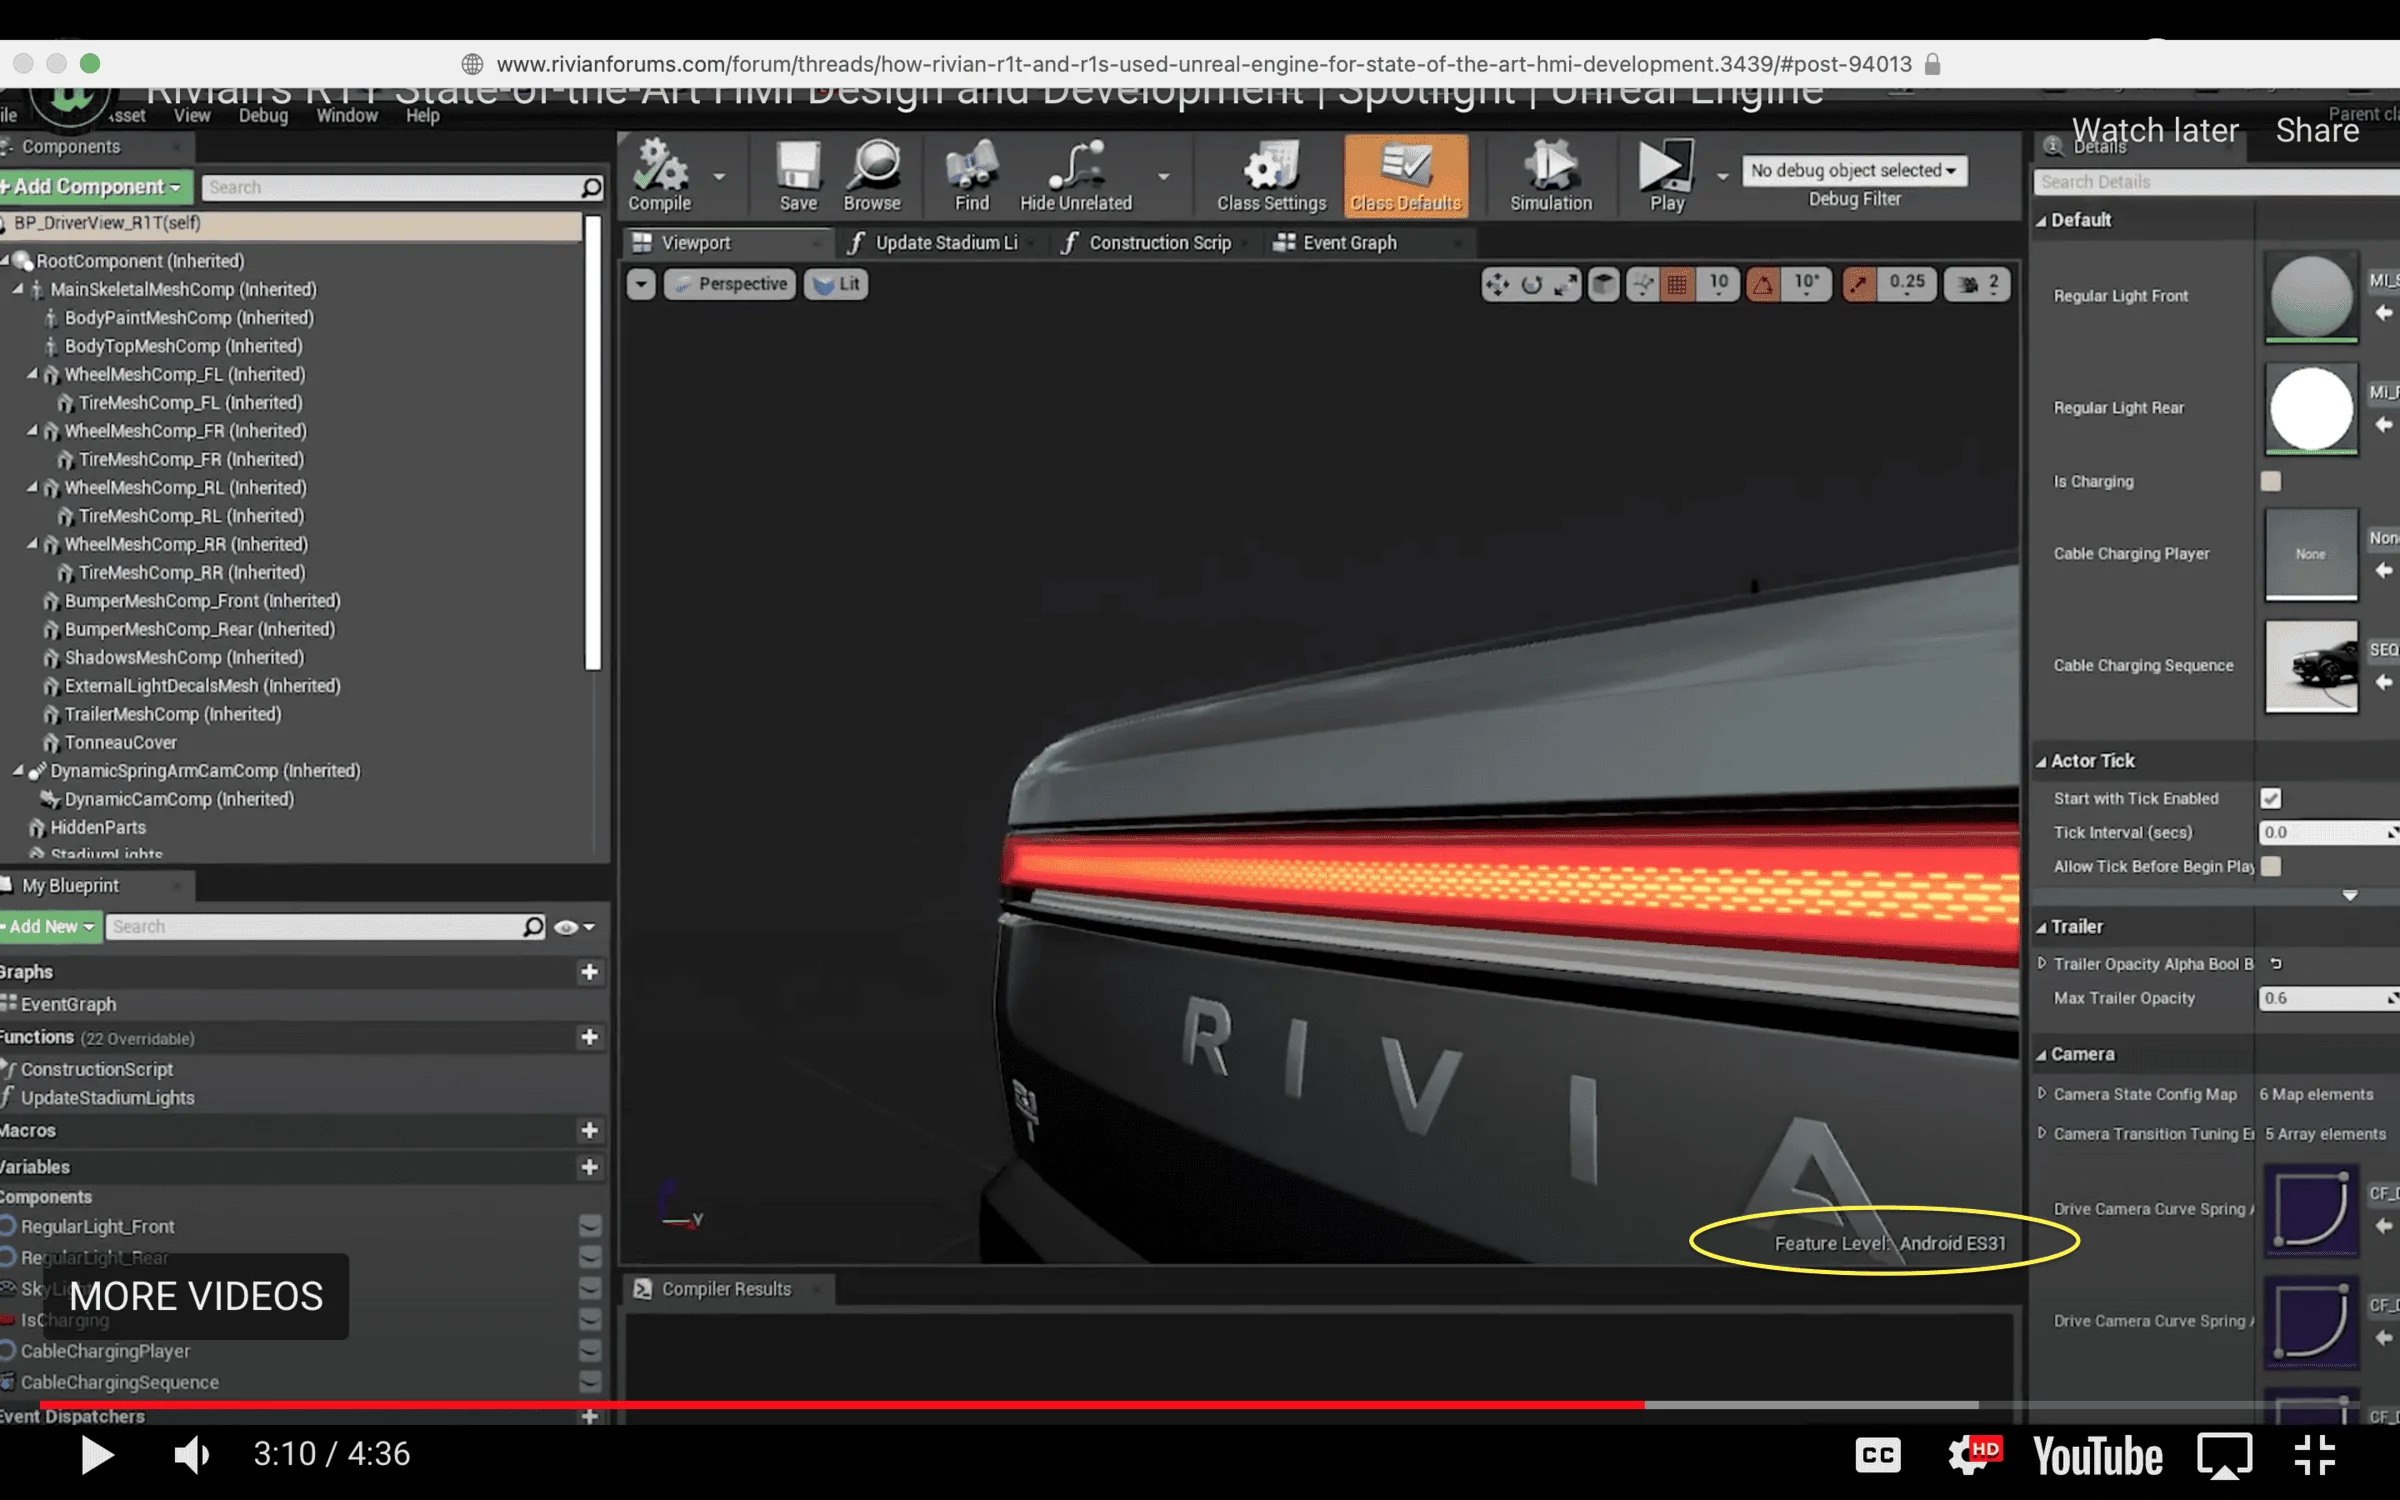Enable Allow Tick Before Begin Play
The image size is (2400, 1500).
click(2271, 866)
